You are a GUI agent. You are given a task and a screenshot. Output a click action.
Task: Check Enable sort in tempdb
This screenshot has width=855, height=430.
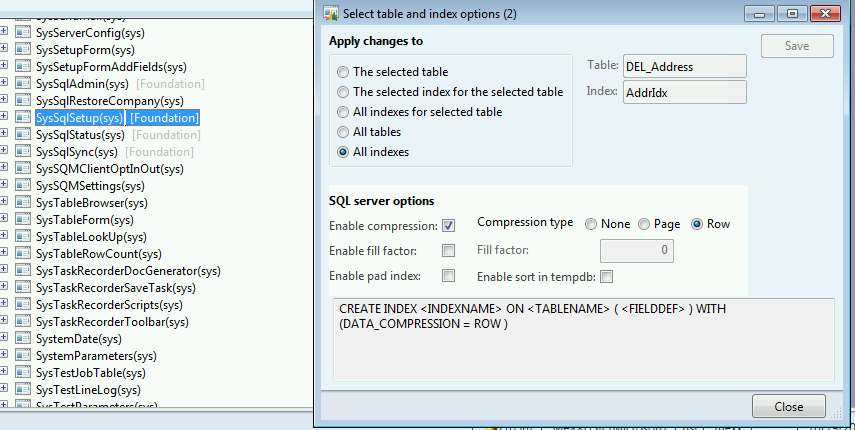[x=606, y=276]
